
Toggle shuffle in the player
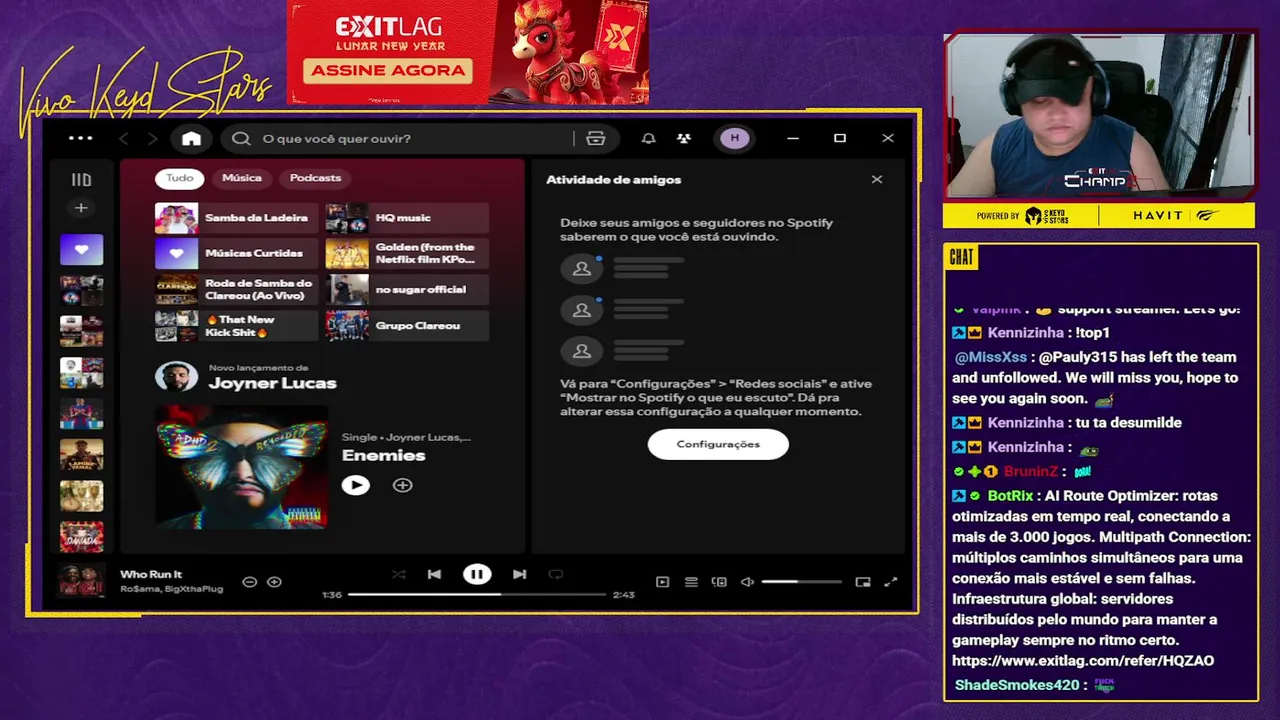click(x=399, y=574)
